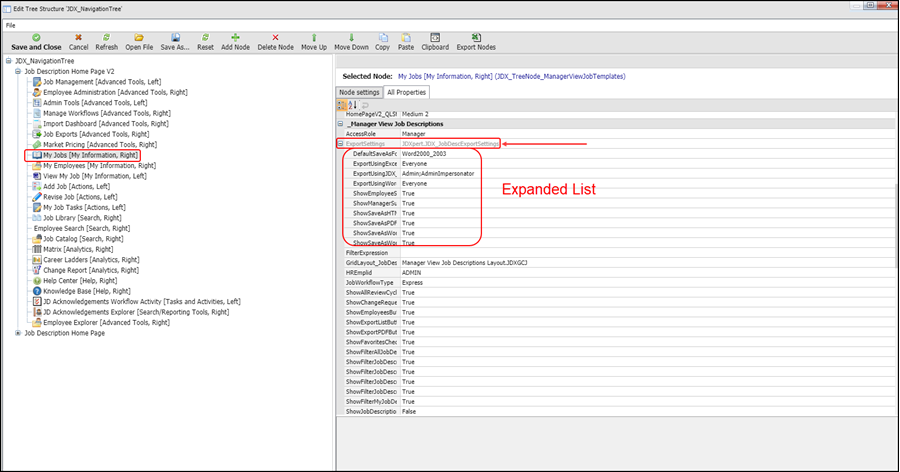Open the Clipboard toolbar icon

point(435,37)
